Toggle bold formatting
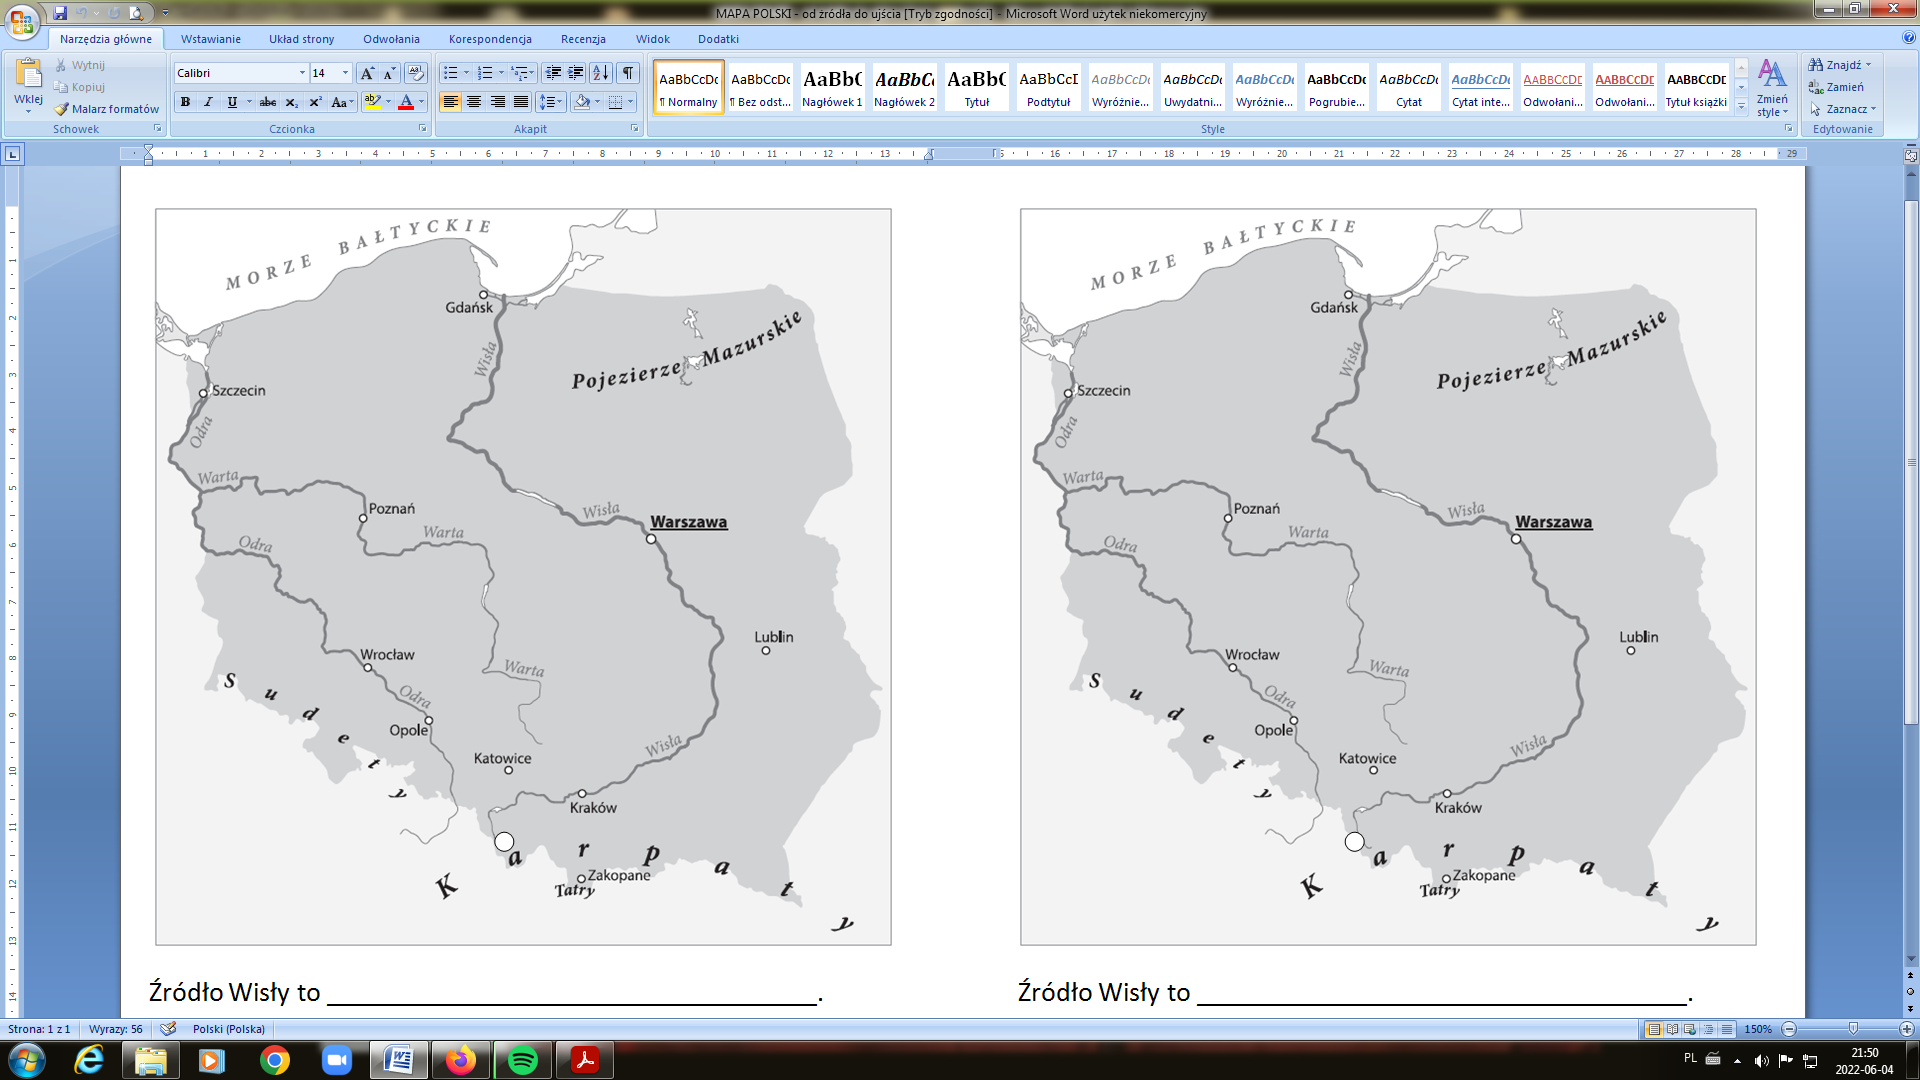This screenshot has height=1080, width=1920. (184, 101)
